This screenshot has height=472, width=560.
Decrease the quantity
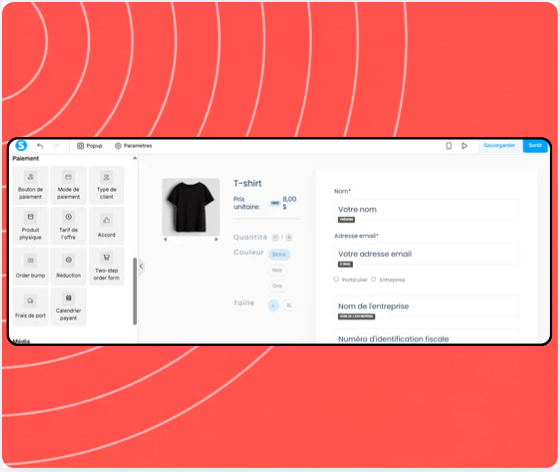[x=275, y=237]
